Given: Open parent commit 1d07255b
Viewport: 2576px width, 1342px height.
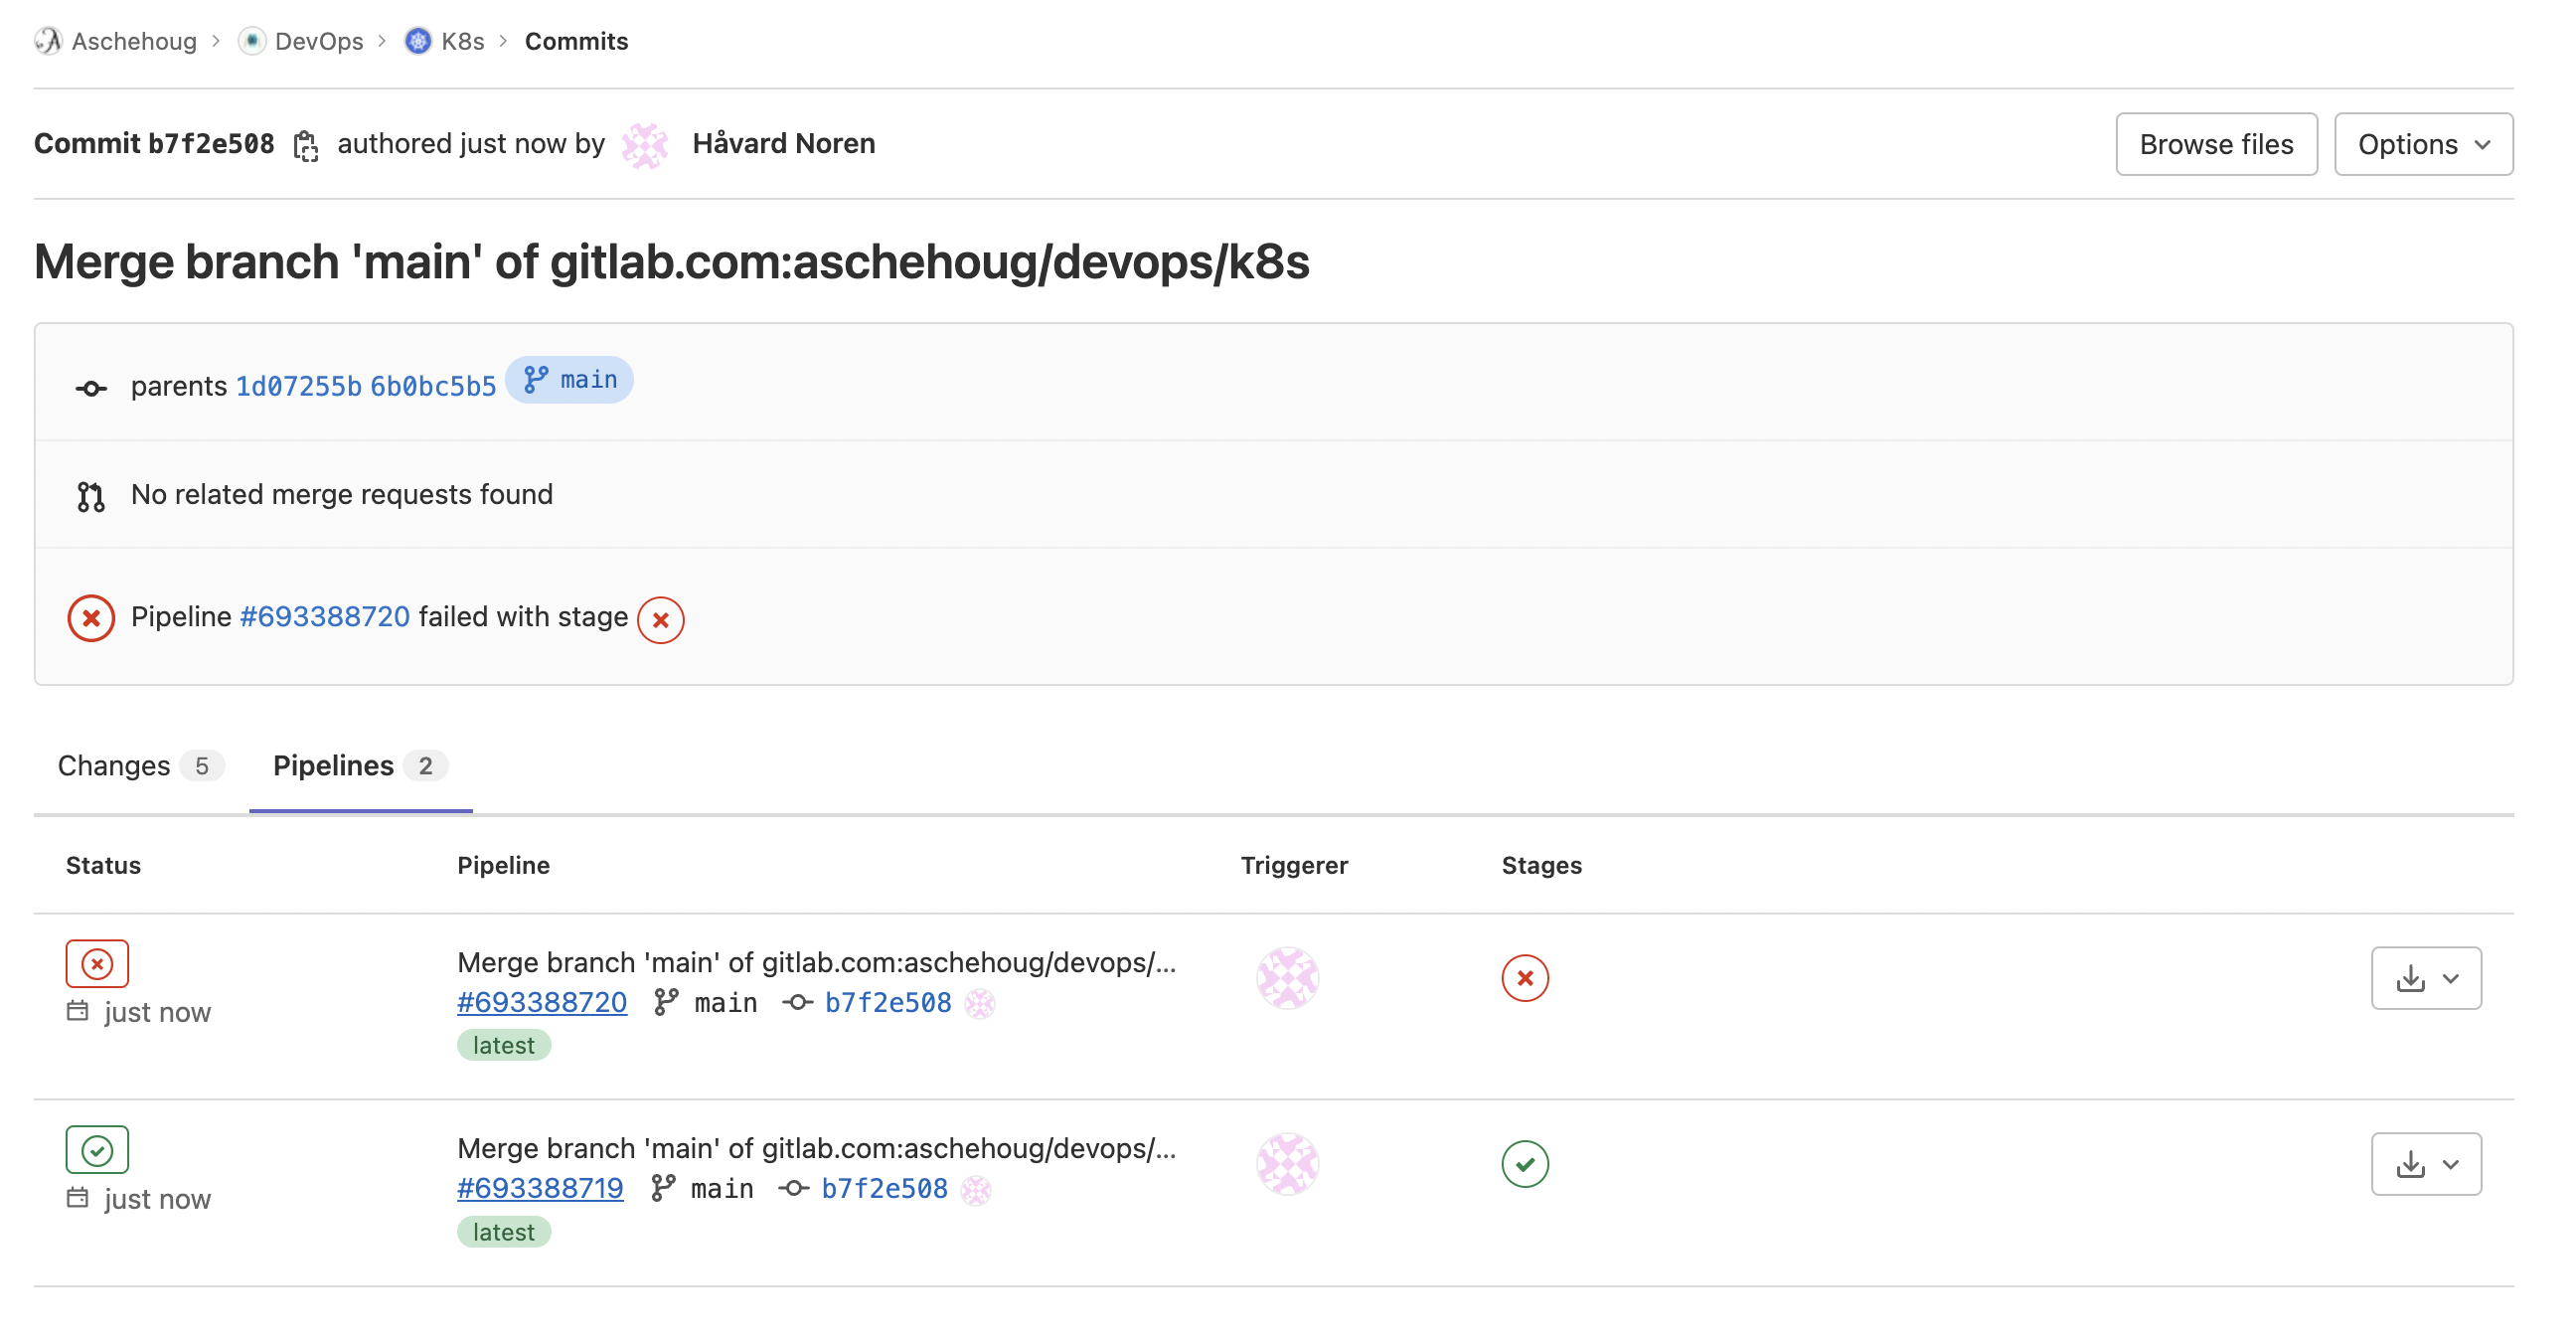Looking at the screenshot, I should [297, 385].
